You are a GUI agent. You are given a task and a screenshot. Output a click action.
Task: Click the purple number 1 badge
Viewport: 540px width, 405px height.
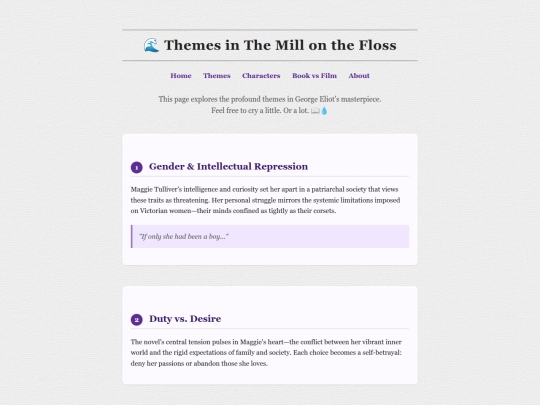point(137,168)
